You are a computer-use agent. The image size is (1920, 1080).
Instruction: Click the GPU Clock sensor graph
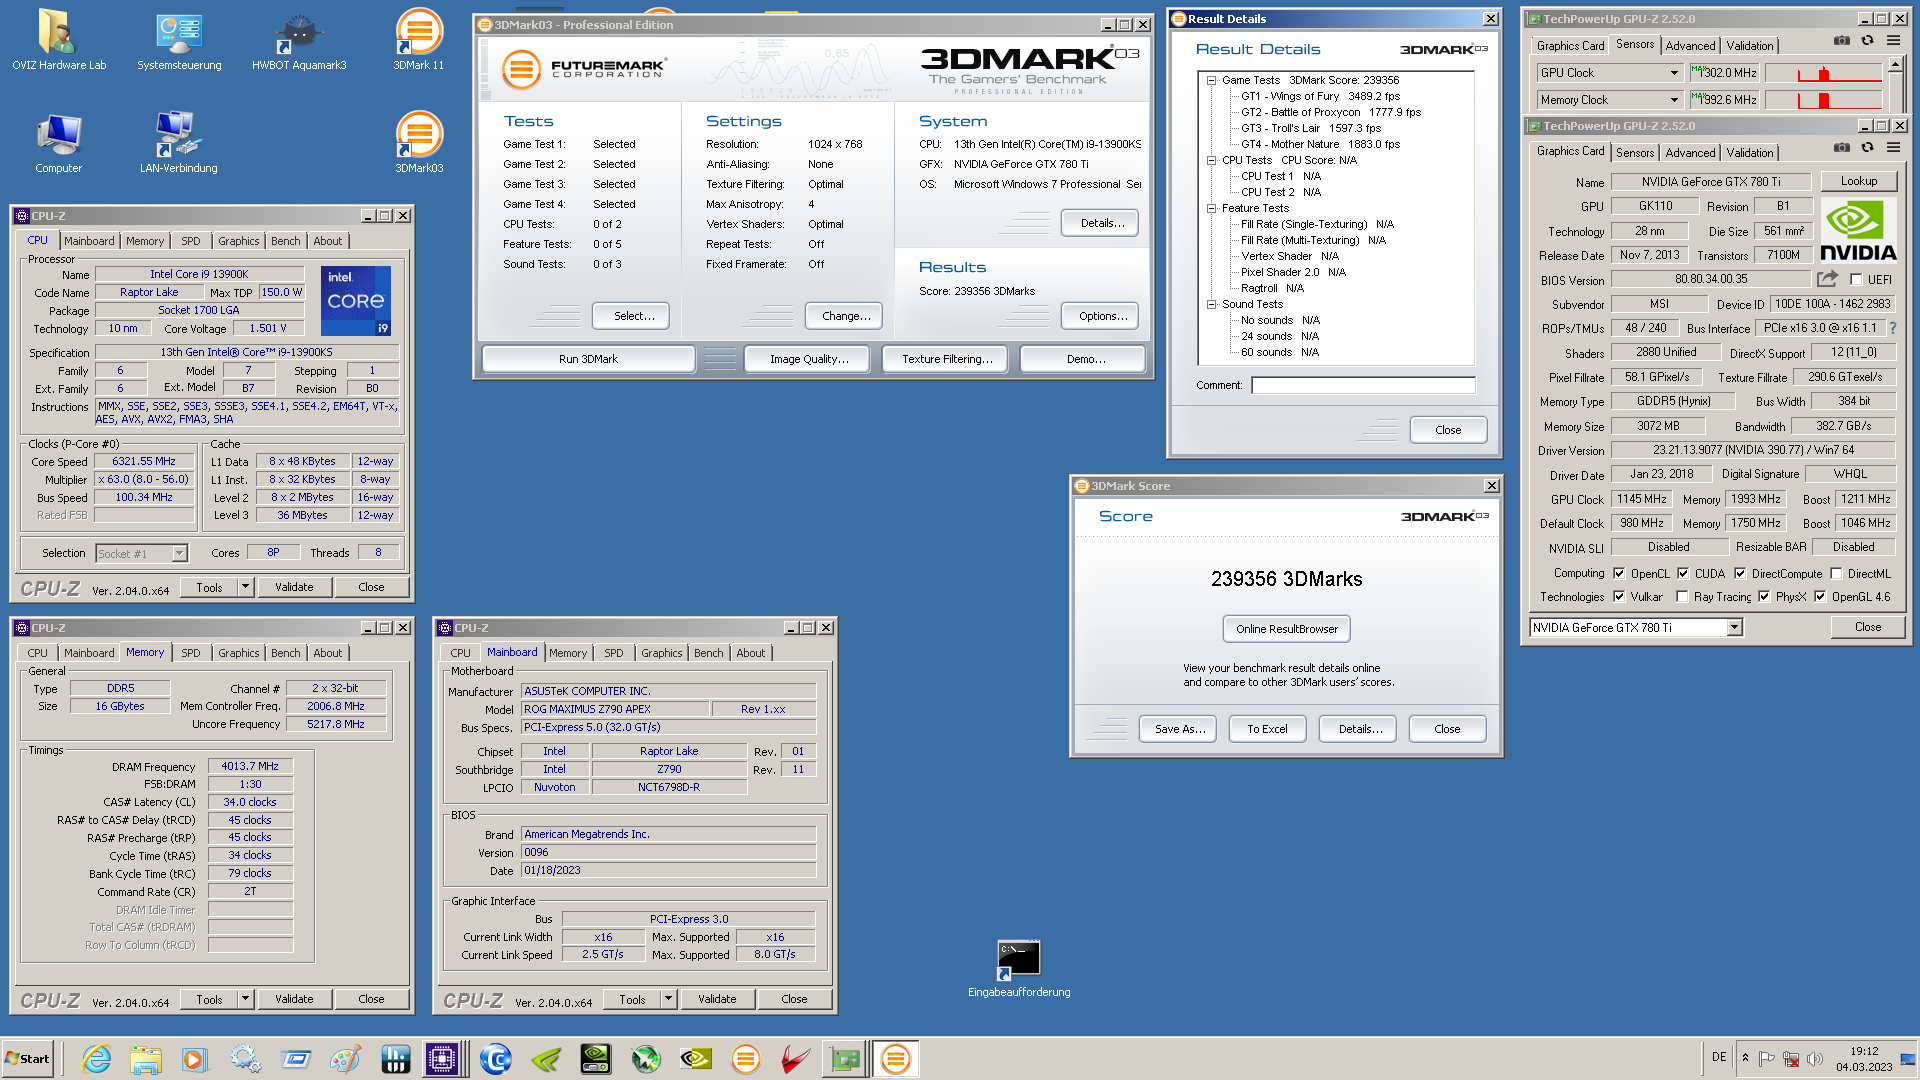point(1824,73)
